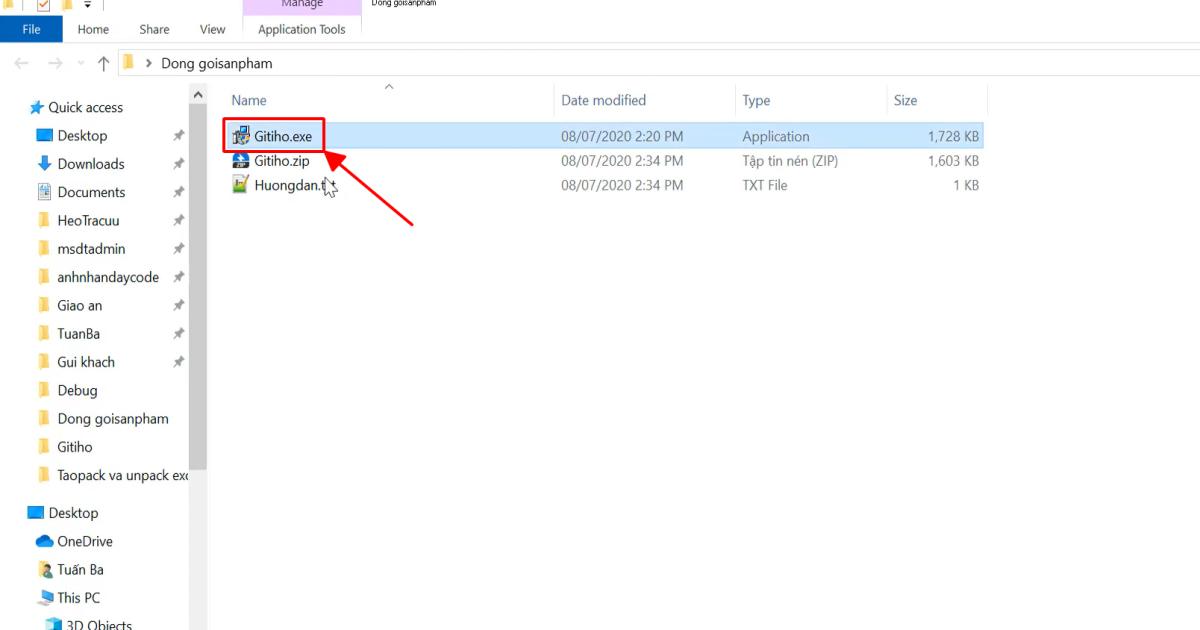1200x630 pixels.
Task: Open the Application Tools tab
Action: point(302,29)
